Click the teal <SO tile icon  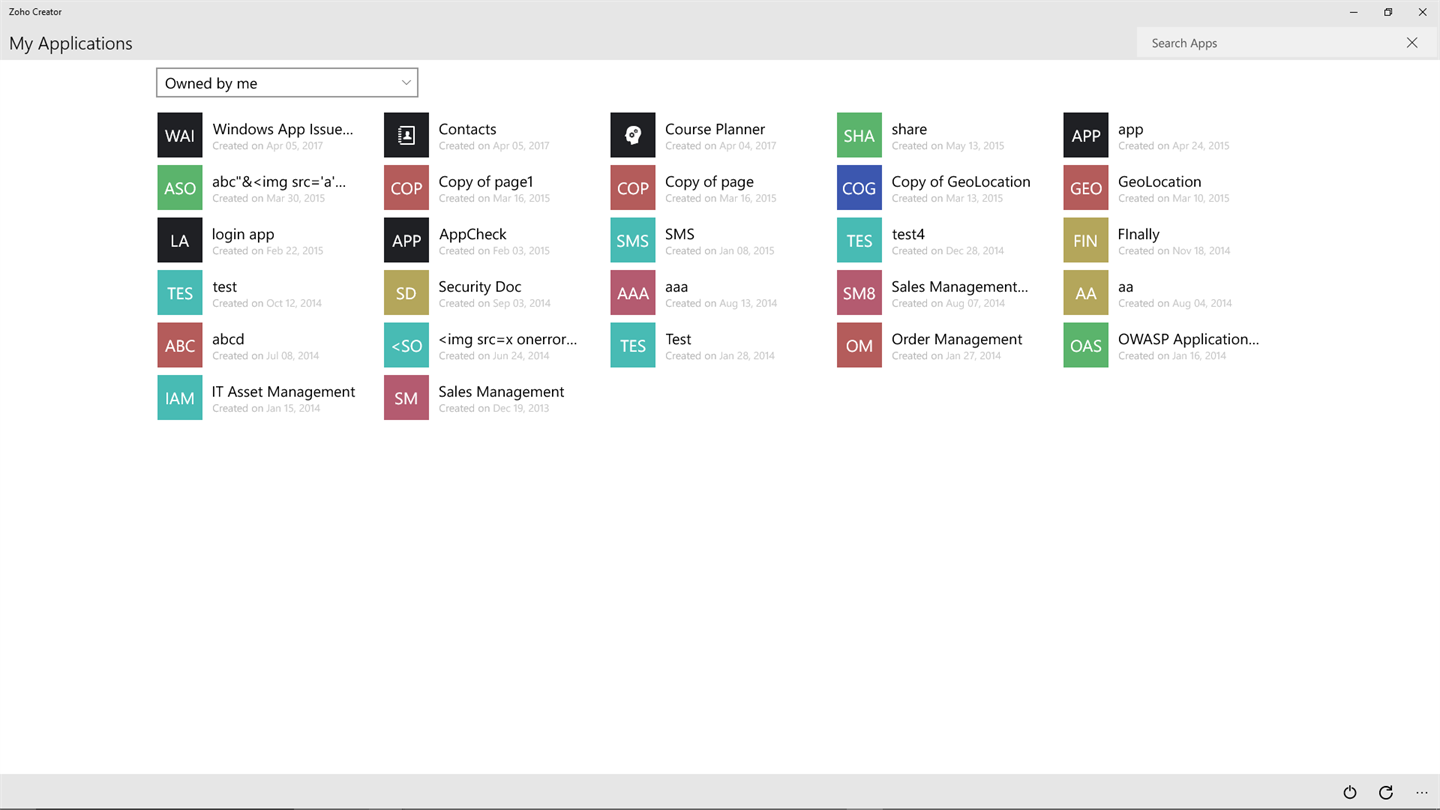406,345
